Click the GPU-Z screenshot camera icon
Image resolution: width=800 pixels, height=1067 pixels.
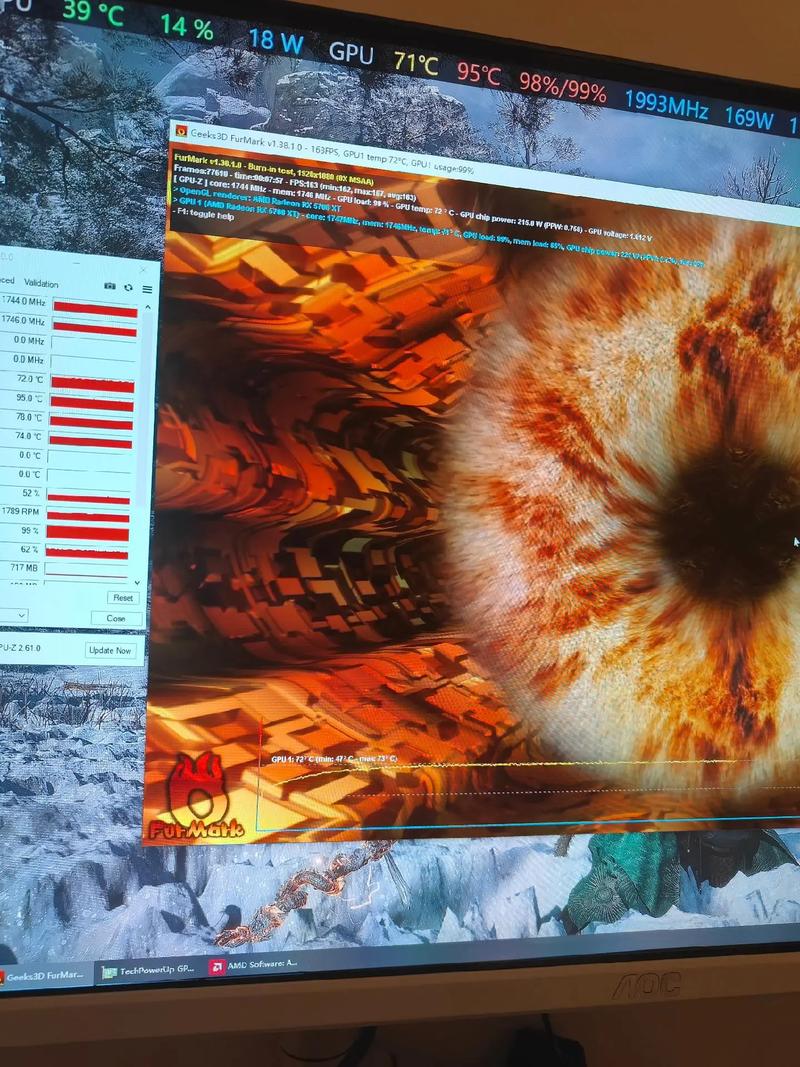(x=109, y=287)
